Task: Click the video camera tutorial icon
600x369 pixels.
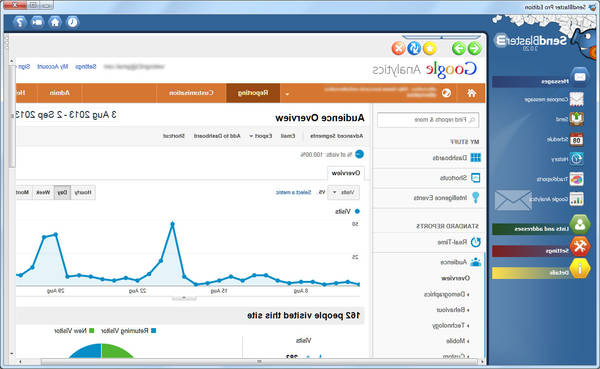Action: tap(38, 22)
